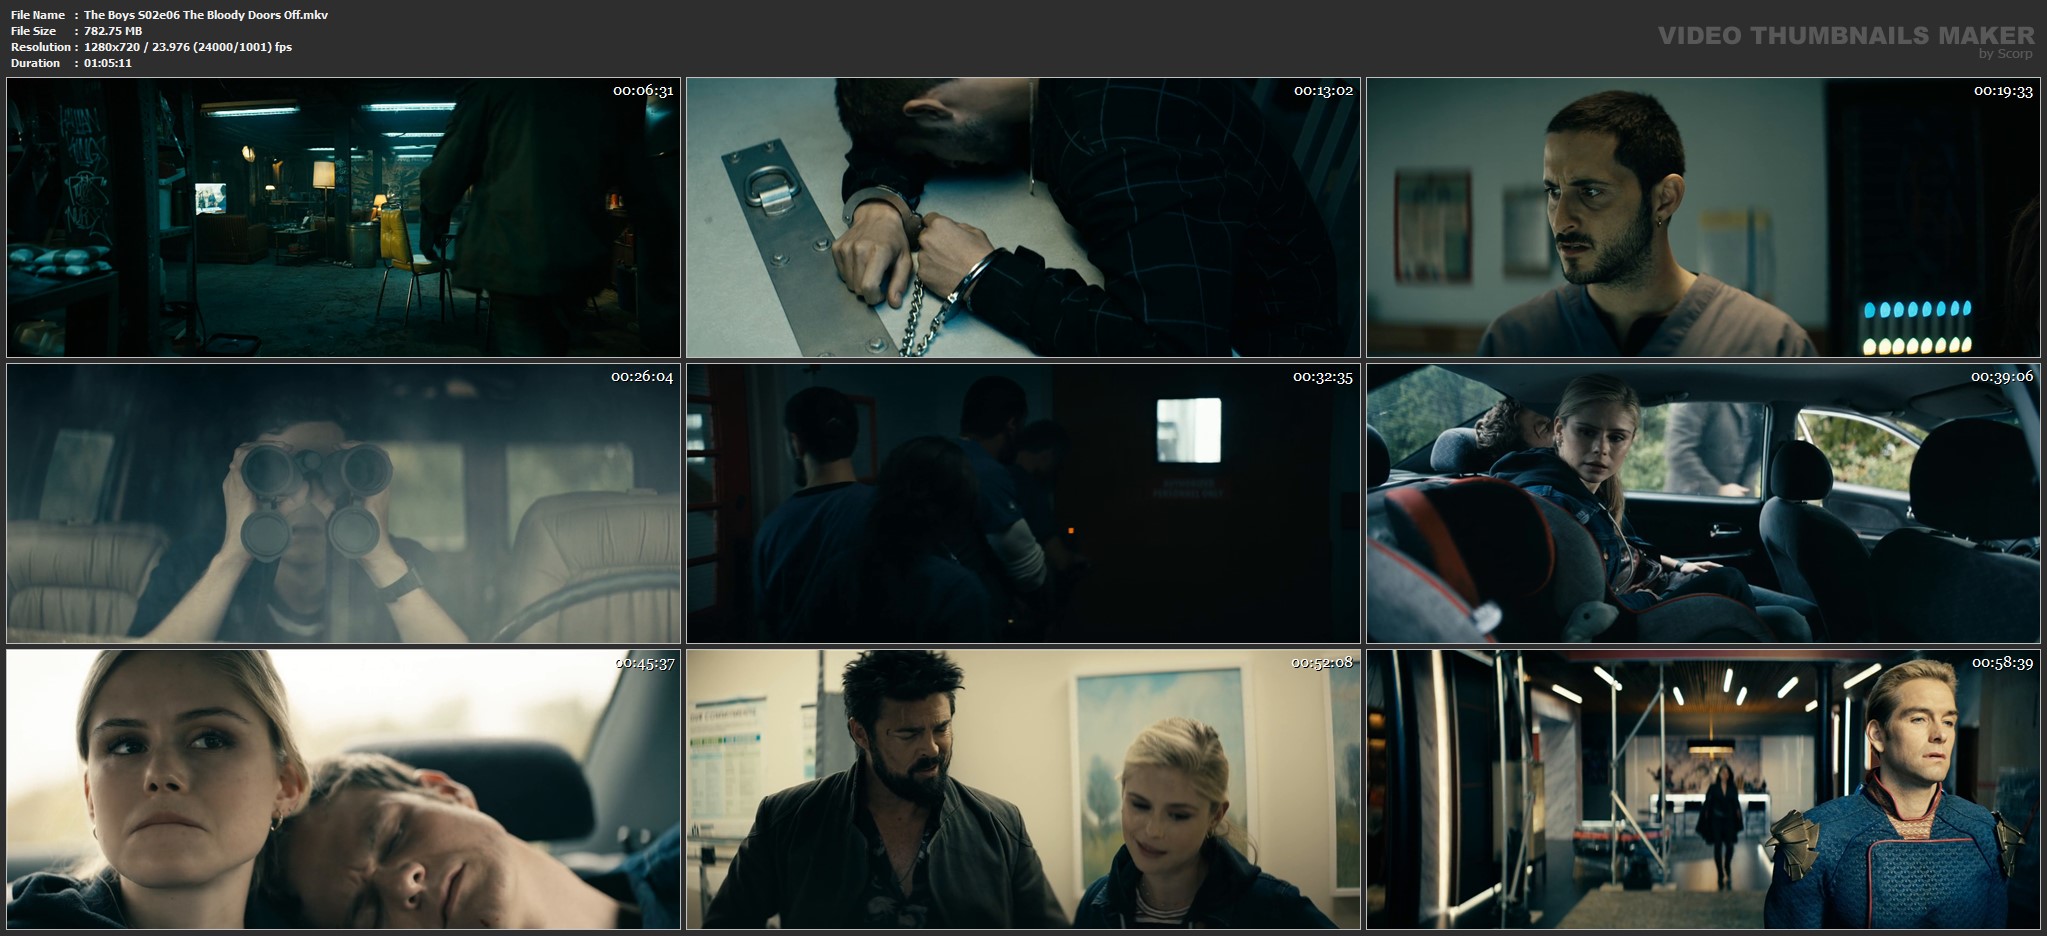
Task: Click the file size value '782.75 MB'
Action: point(113,31)
